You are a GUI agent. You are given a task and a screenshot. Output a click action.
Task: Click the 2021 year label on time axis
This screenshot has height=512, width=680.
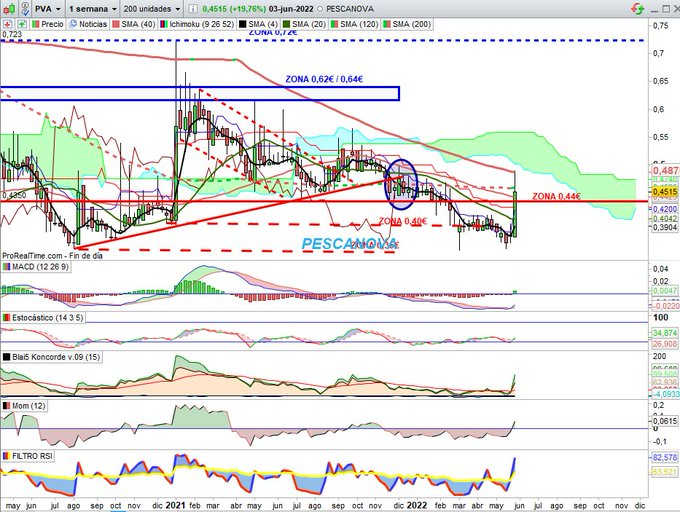(x=176, y=505)
